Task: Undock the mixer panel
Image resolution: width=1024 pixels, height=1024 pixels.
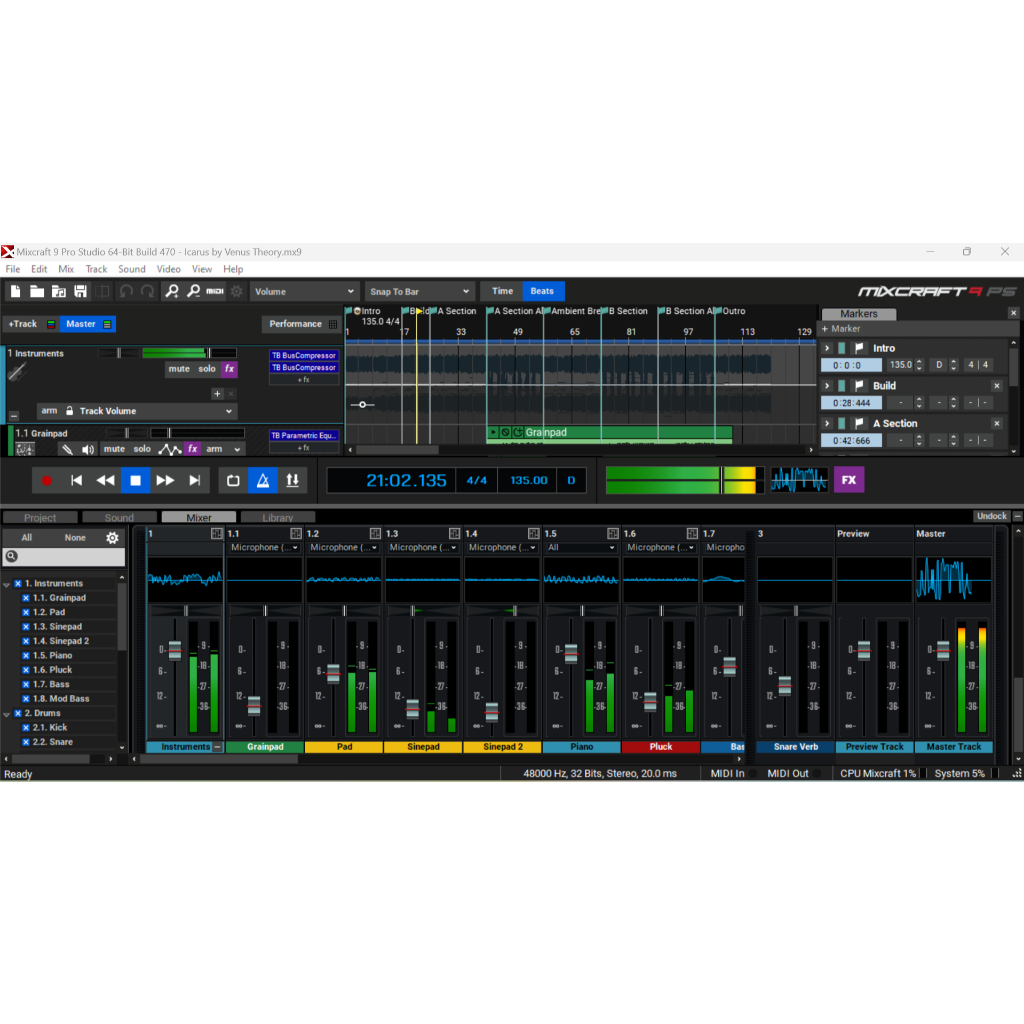Action: 991,516
